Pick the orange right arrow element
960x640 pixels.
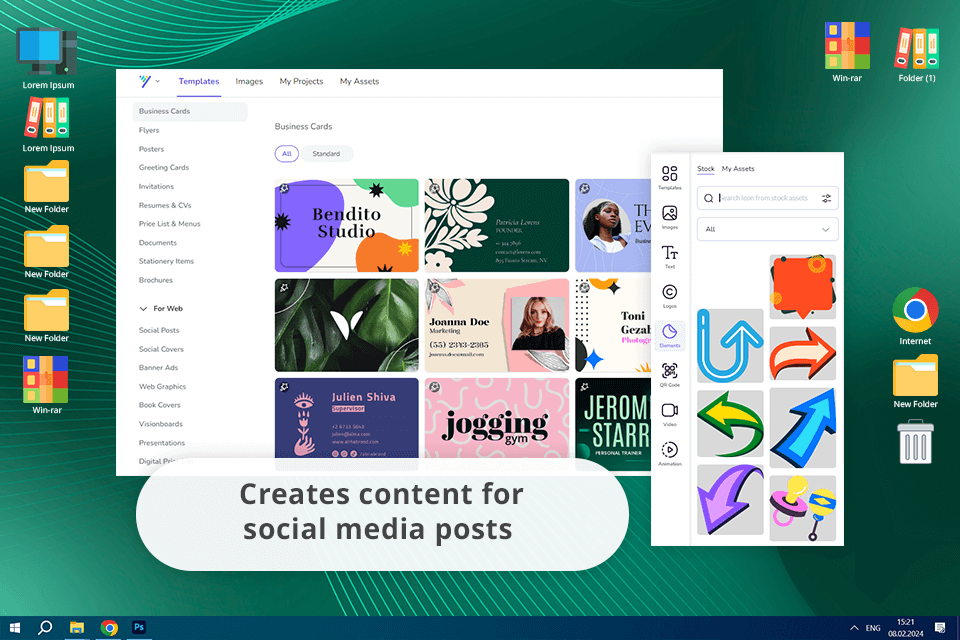[803, 353]
